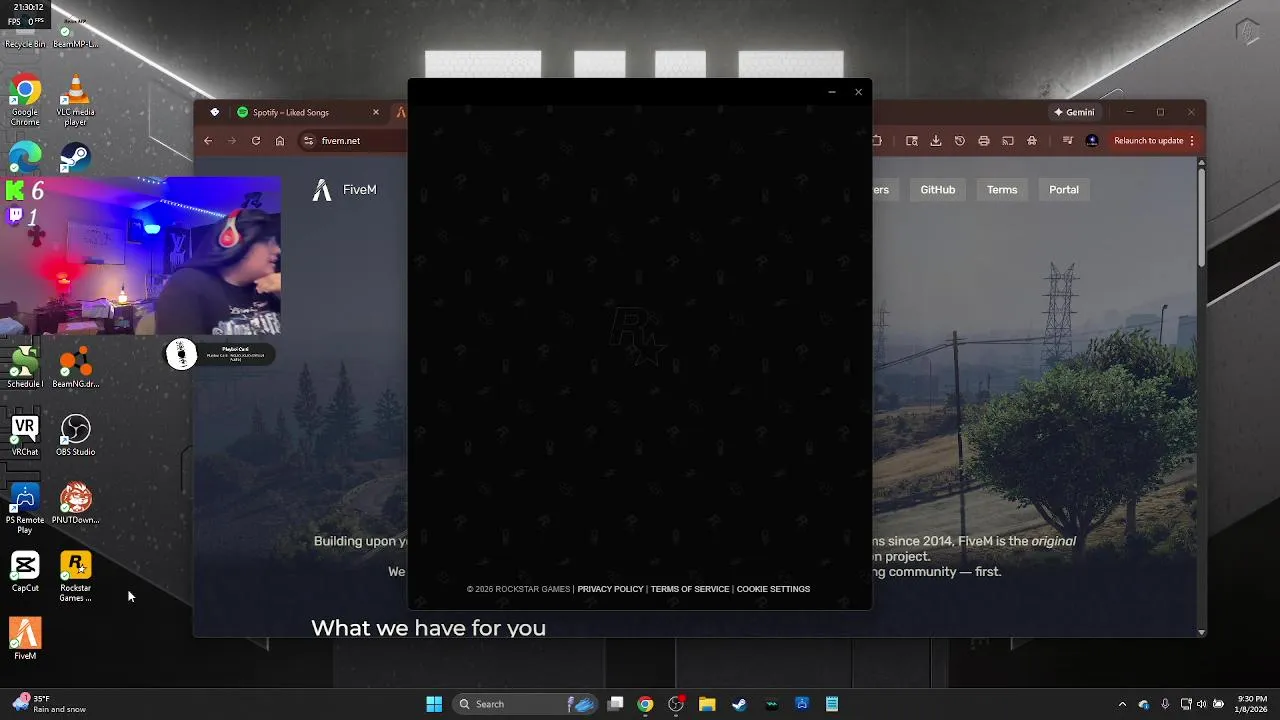Launch the PS Remote Play desktop shortcut
This screenshot has width=1280, height=720.
click(25, 509)
